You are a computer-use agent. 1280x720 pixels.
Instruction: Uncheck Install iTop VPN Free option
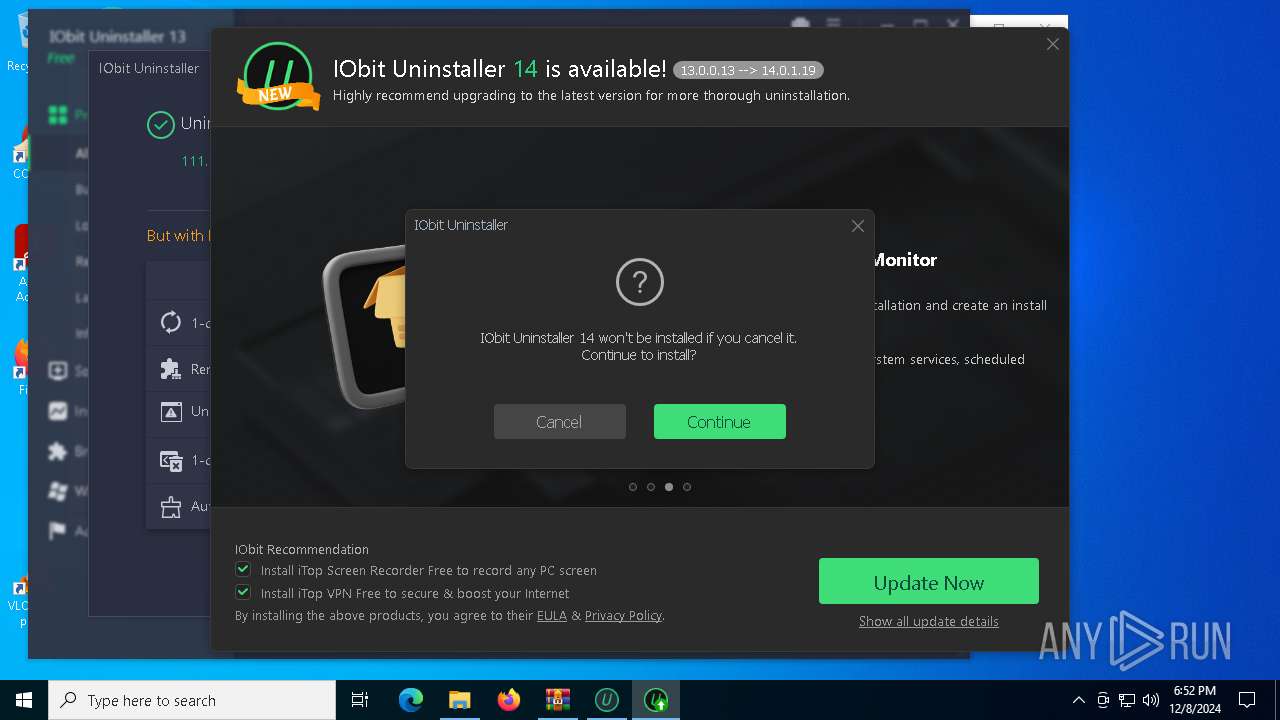point(243,592)
